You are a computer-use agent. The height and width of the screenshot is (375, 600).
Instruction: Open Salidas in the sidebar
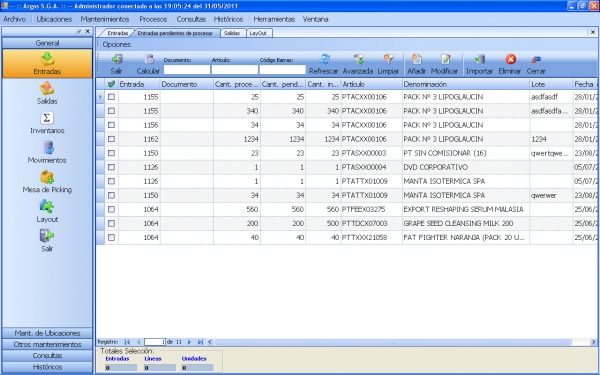(47, 93)
